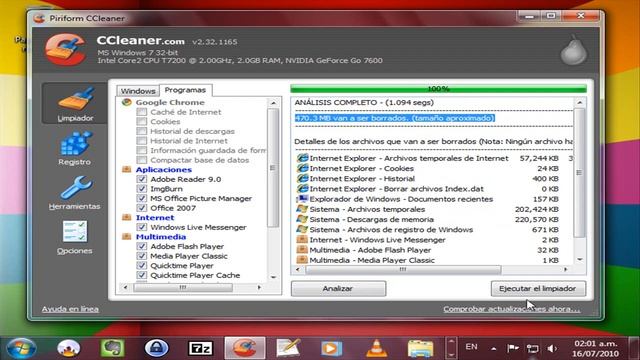
Task: Select the Programas tab
Action: coord(185,90)
